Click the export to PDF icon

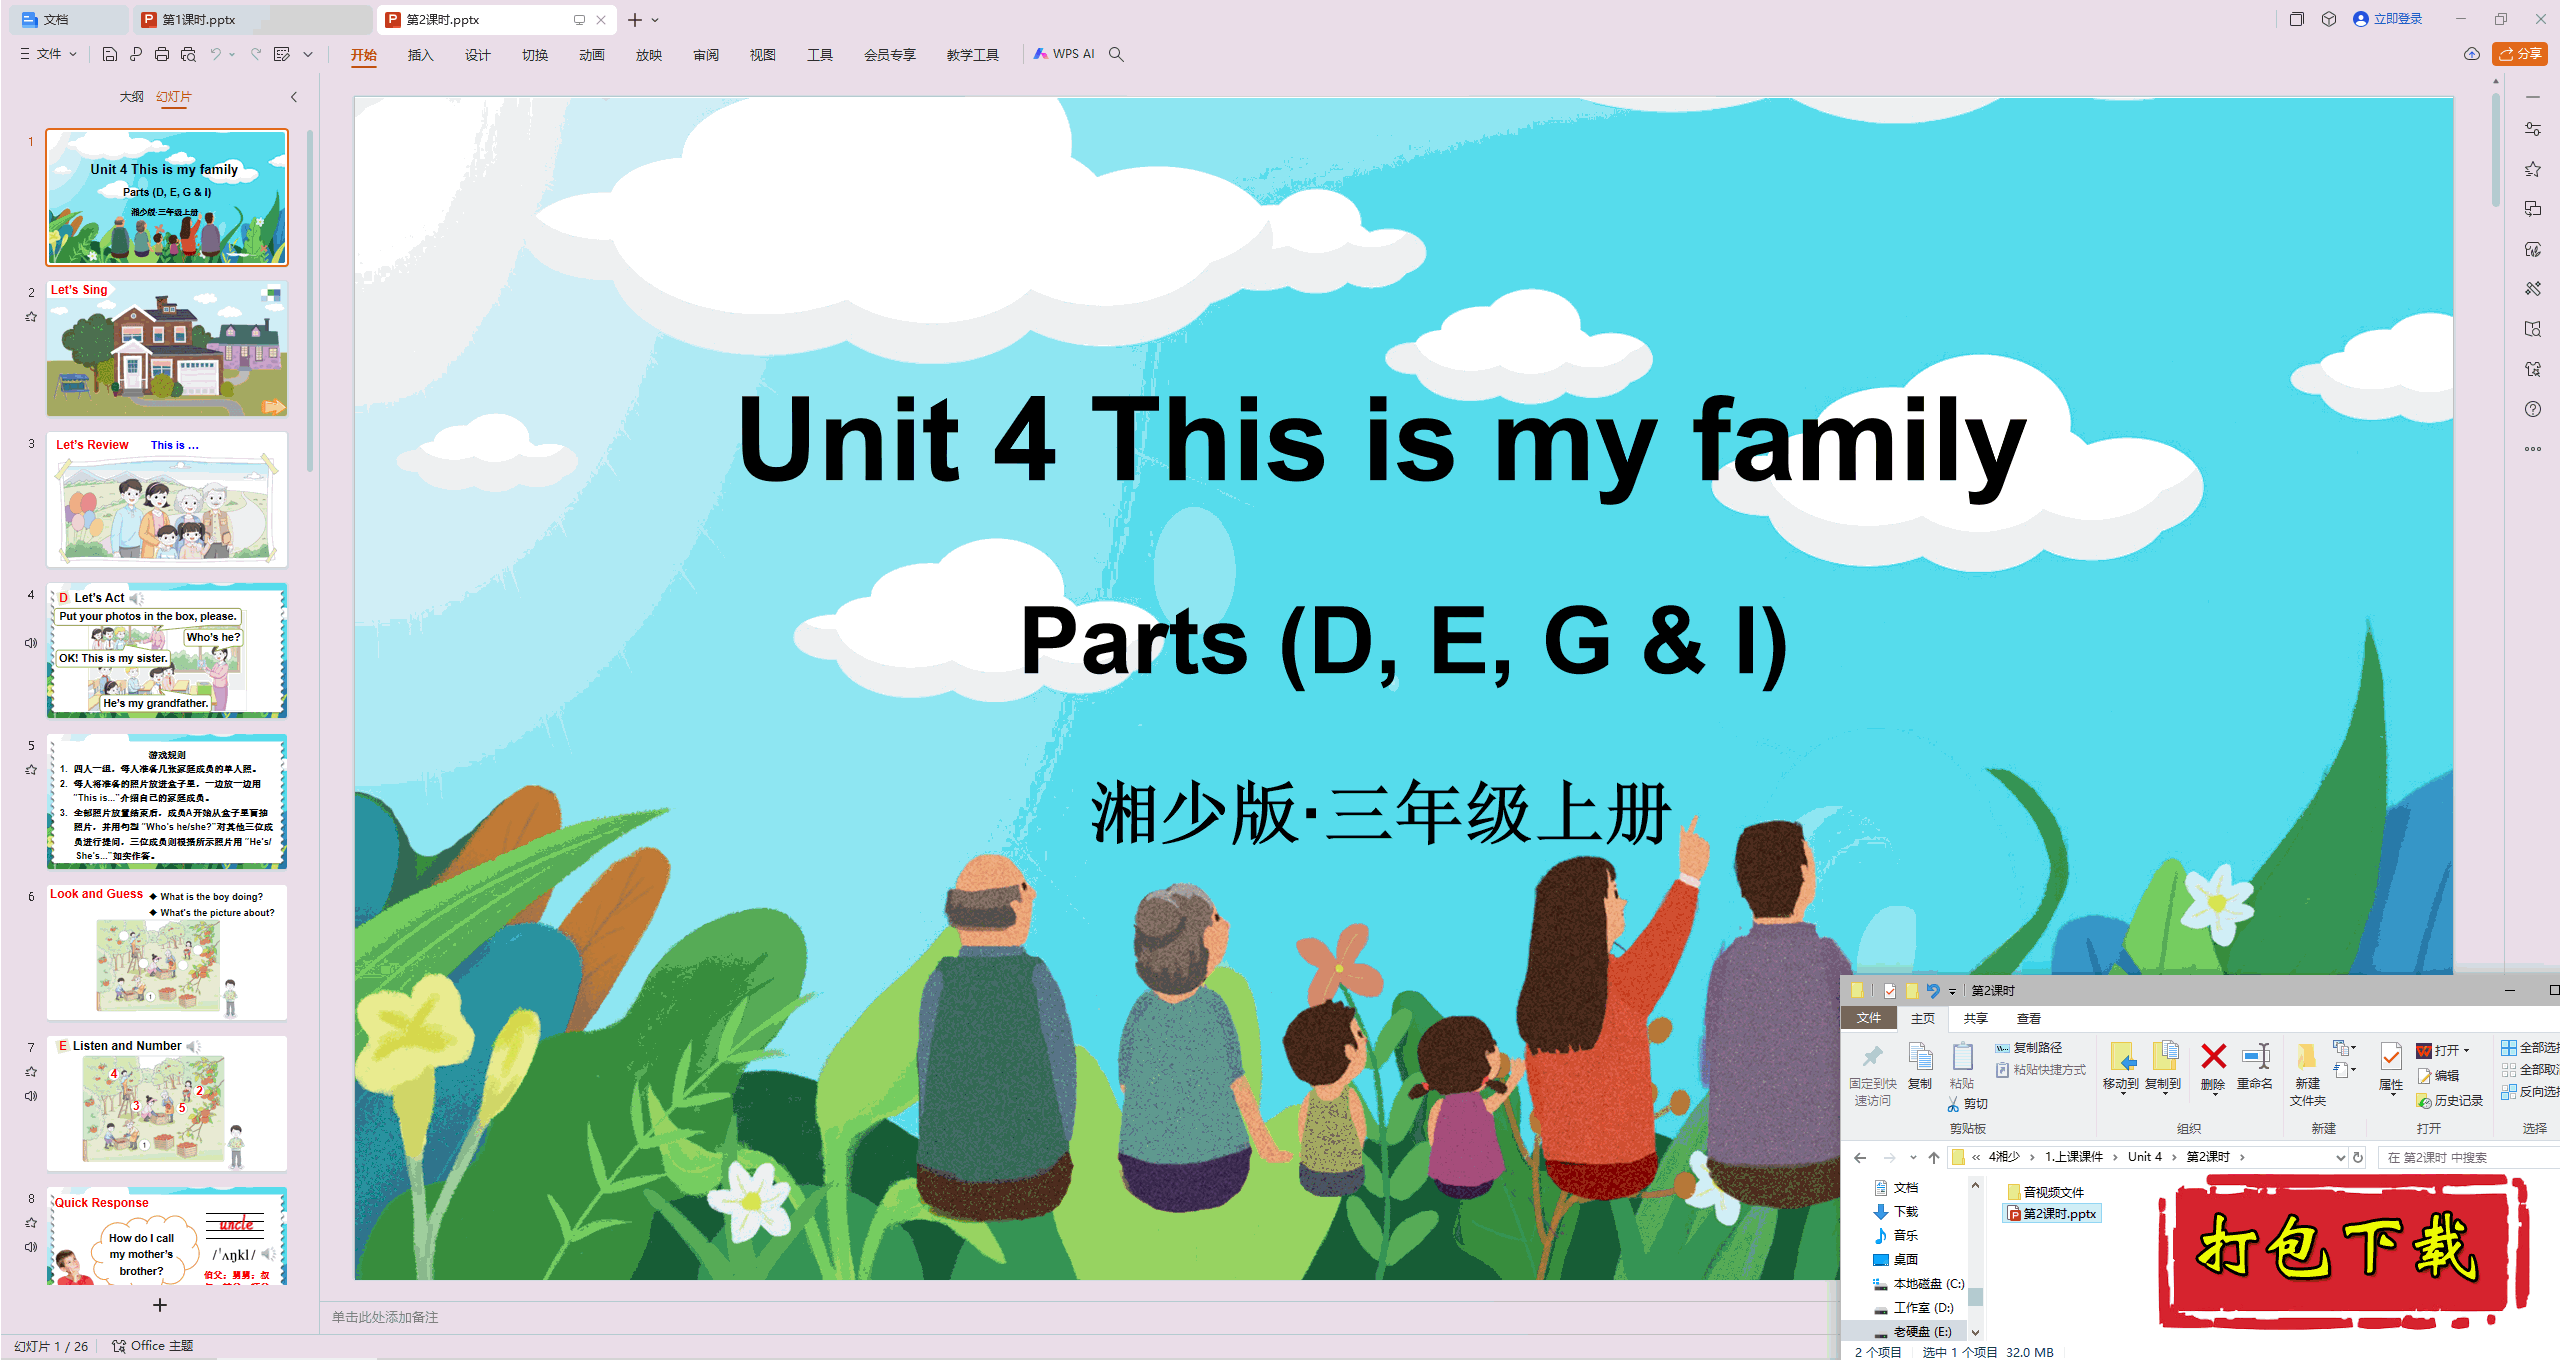136,54
